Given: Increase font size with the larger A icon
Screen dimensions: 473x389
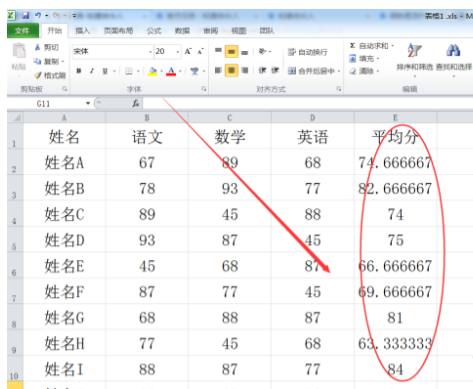Looking at the screenshot, I should (188, 51).
